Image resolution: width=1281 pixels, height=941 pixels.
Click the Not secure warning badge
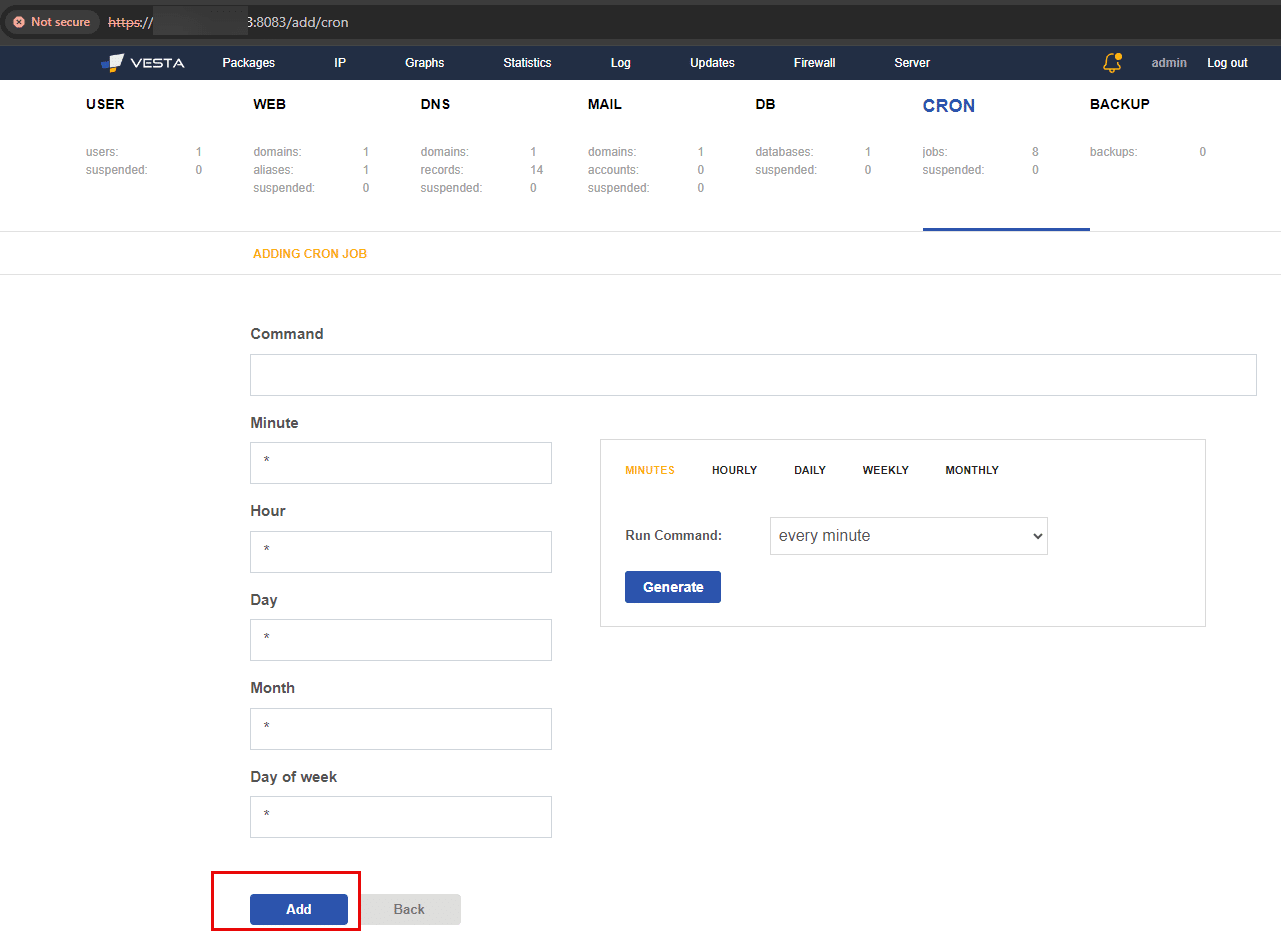click(x=51, y=21)
